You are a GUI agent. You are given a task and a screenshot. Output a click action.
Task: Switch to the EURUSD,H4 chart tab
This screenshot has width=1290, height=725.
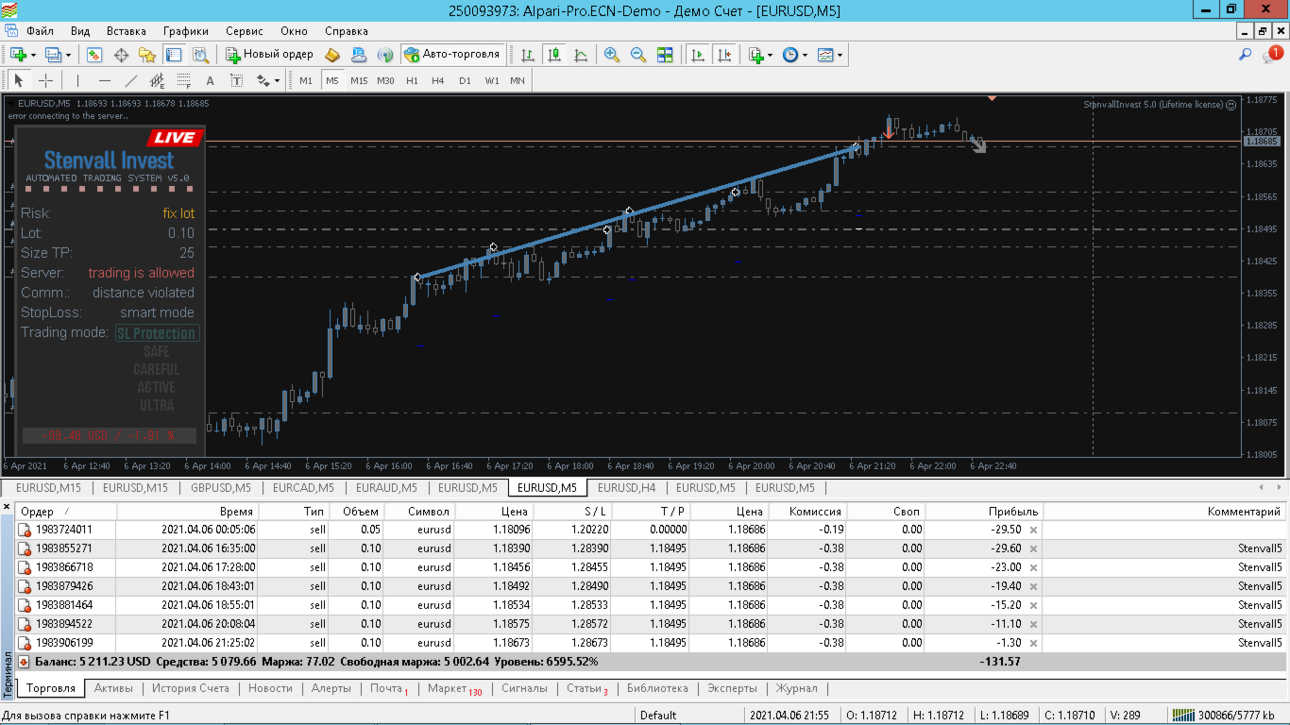pyautogui.click(x=626, y=488)
